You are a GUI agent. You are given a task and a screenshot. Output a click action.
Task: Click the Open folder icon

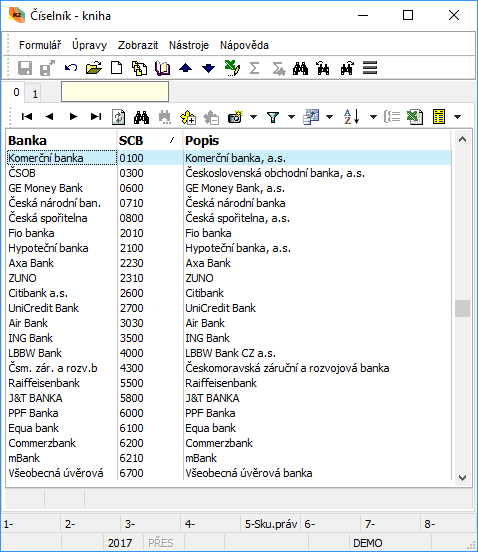[94, 68]
